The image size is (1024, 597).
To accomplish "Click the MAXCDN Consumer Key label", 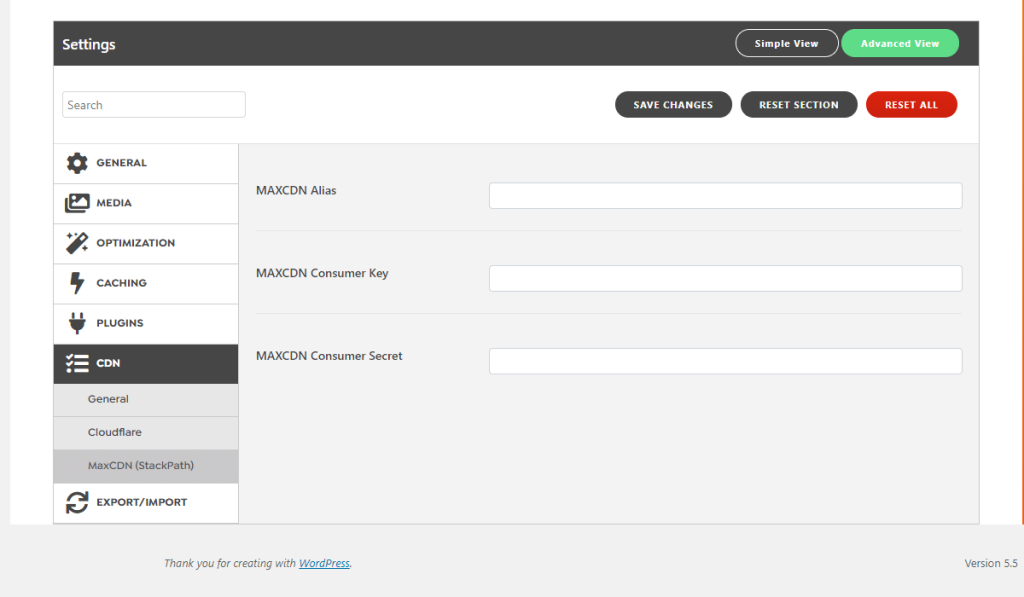I will click(322, 273).
